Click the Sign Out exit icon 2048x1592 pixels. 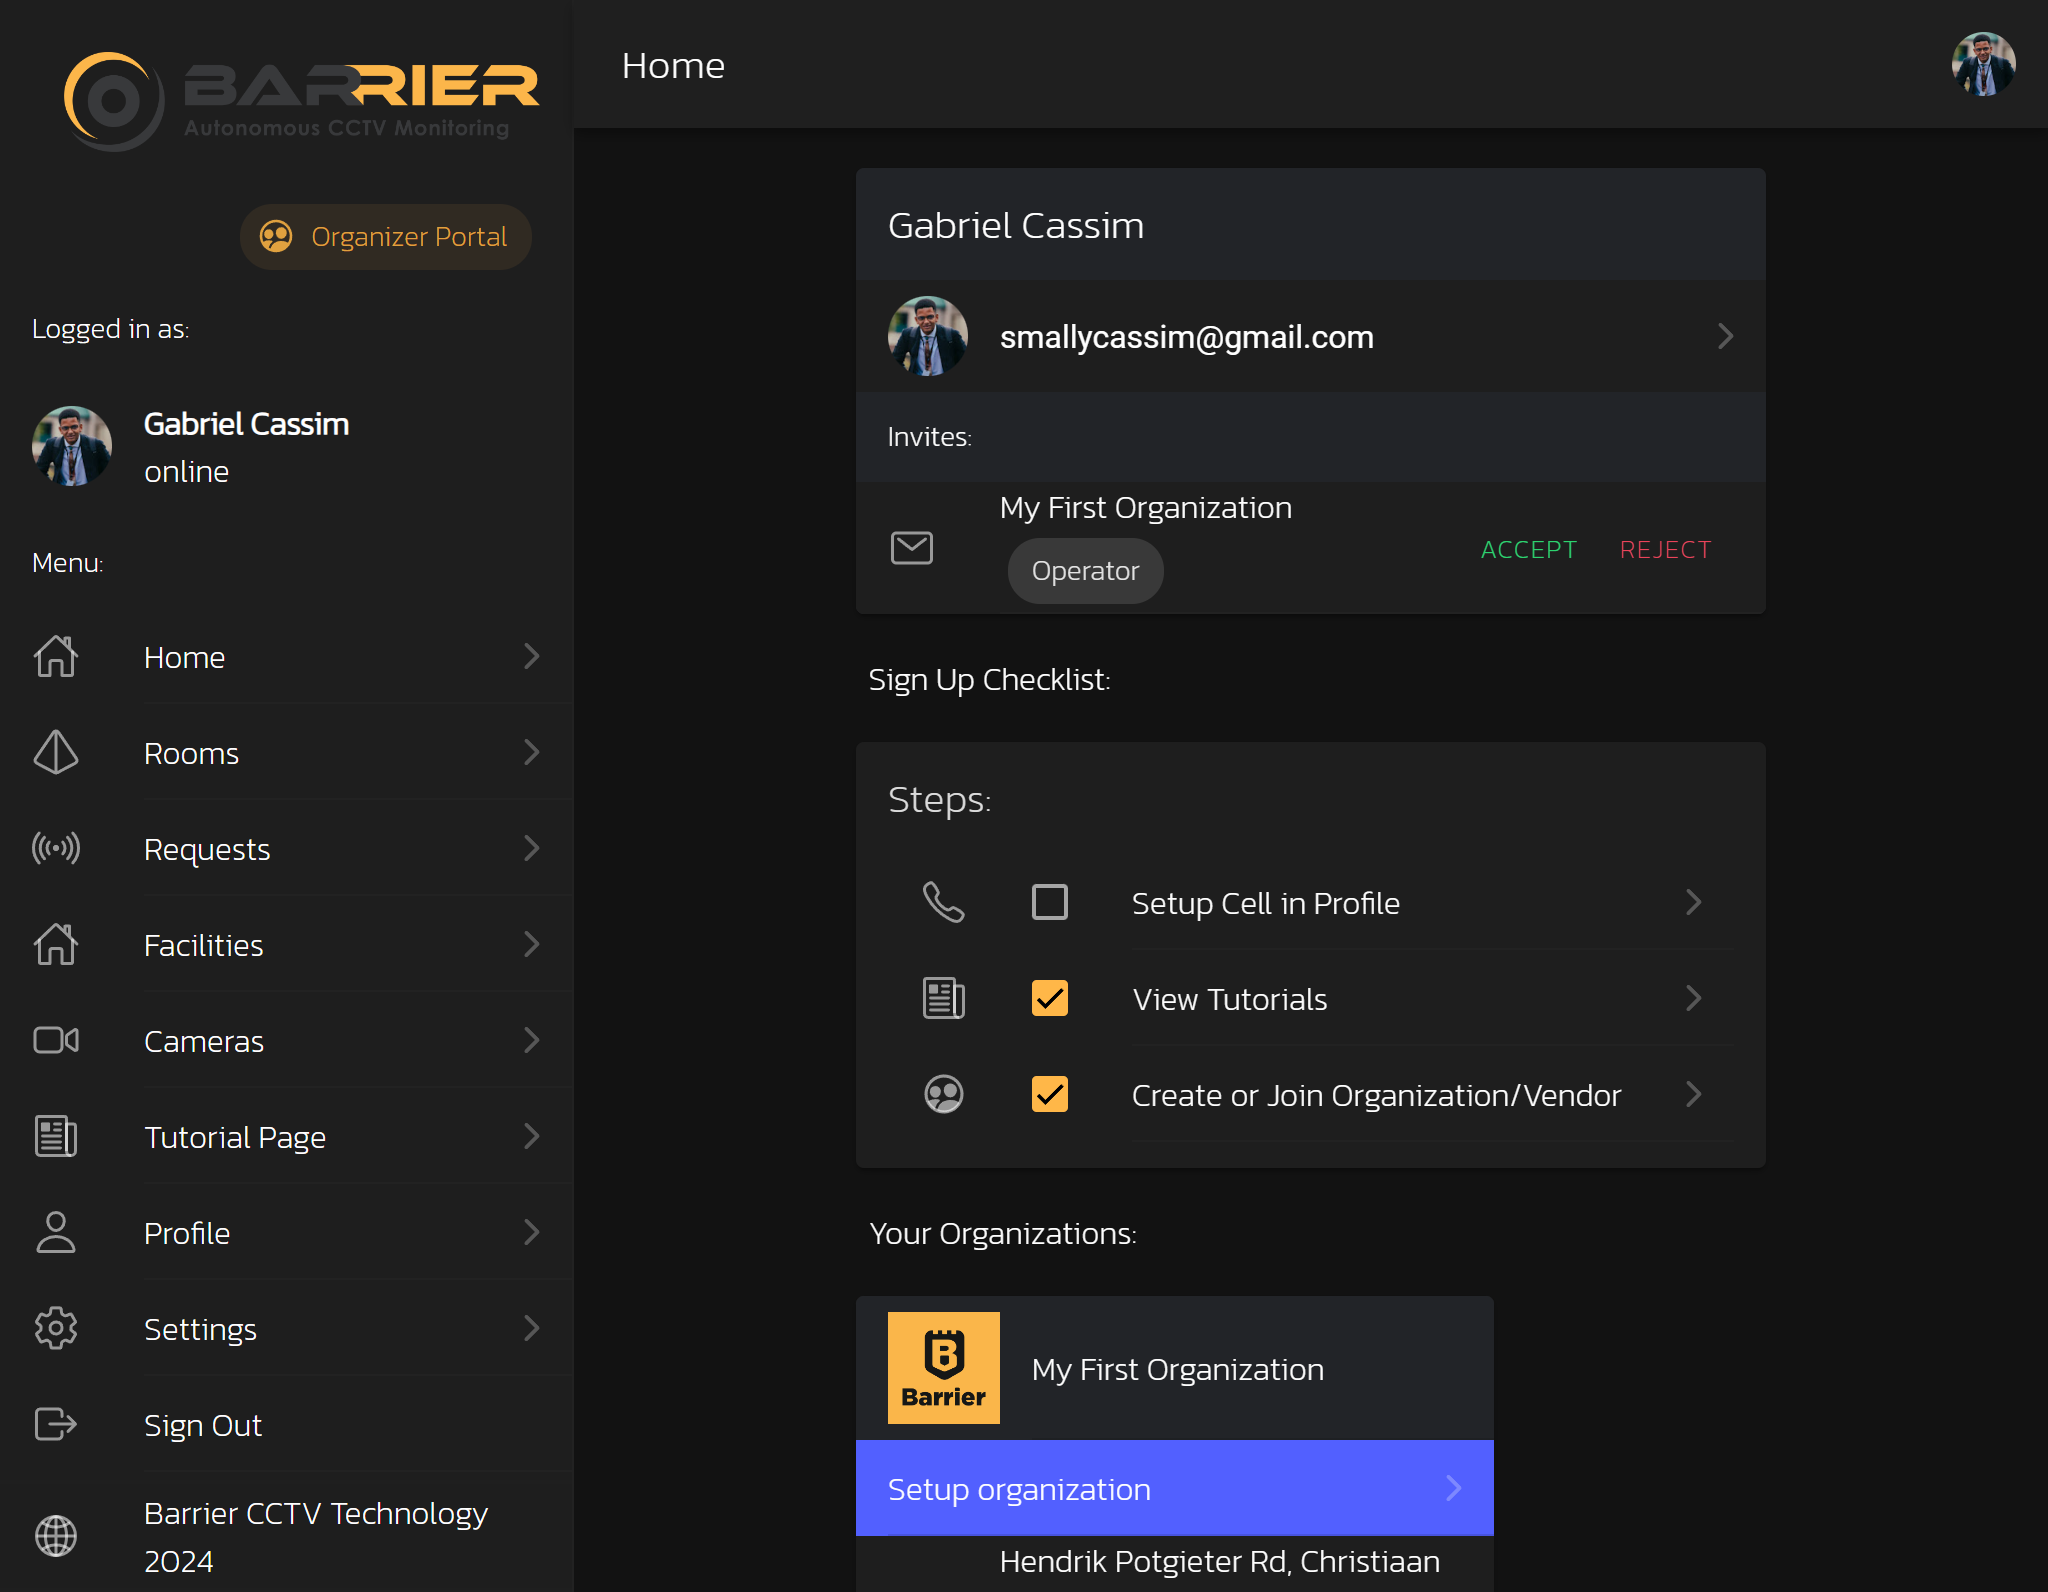tap(56, 1424)
